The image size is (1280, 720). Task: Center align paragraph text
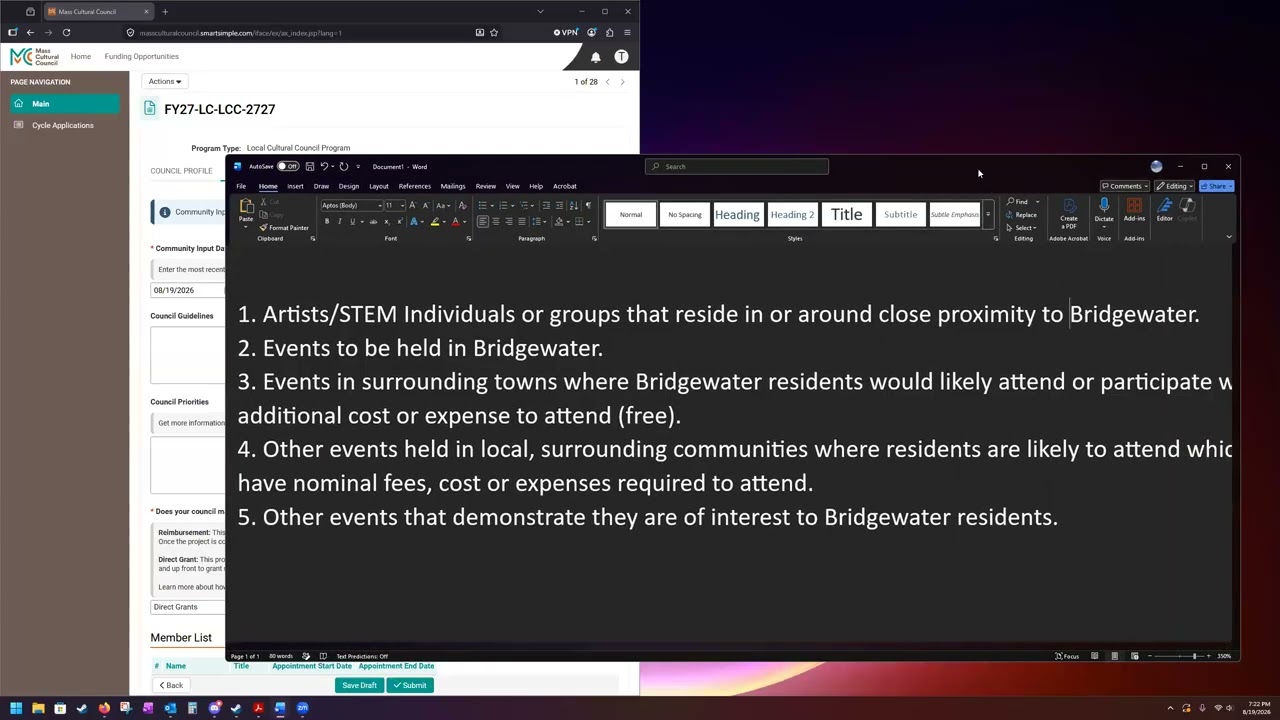[496, 222]
